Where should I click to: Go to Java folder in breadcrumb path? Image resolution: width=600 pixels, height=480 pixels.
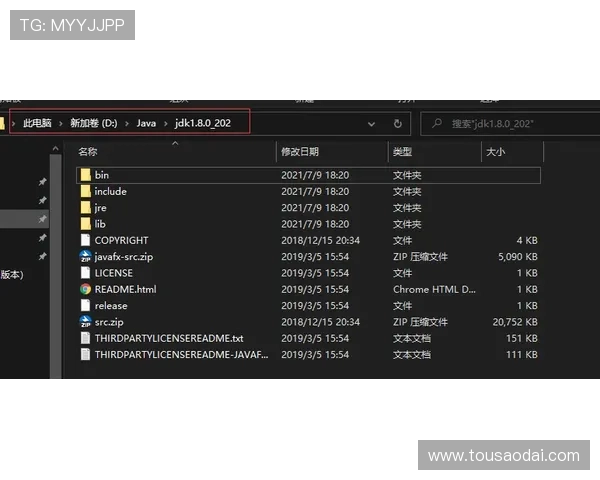[146, 123]
